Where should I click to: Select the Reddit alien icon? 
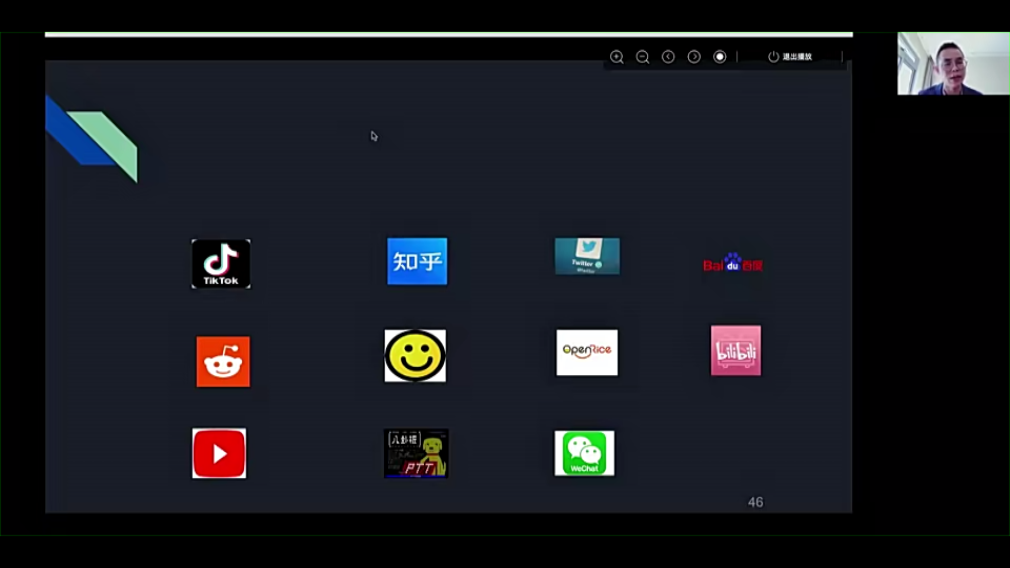[x=223, y=362]
